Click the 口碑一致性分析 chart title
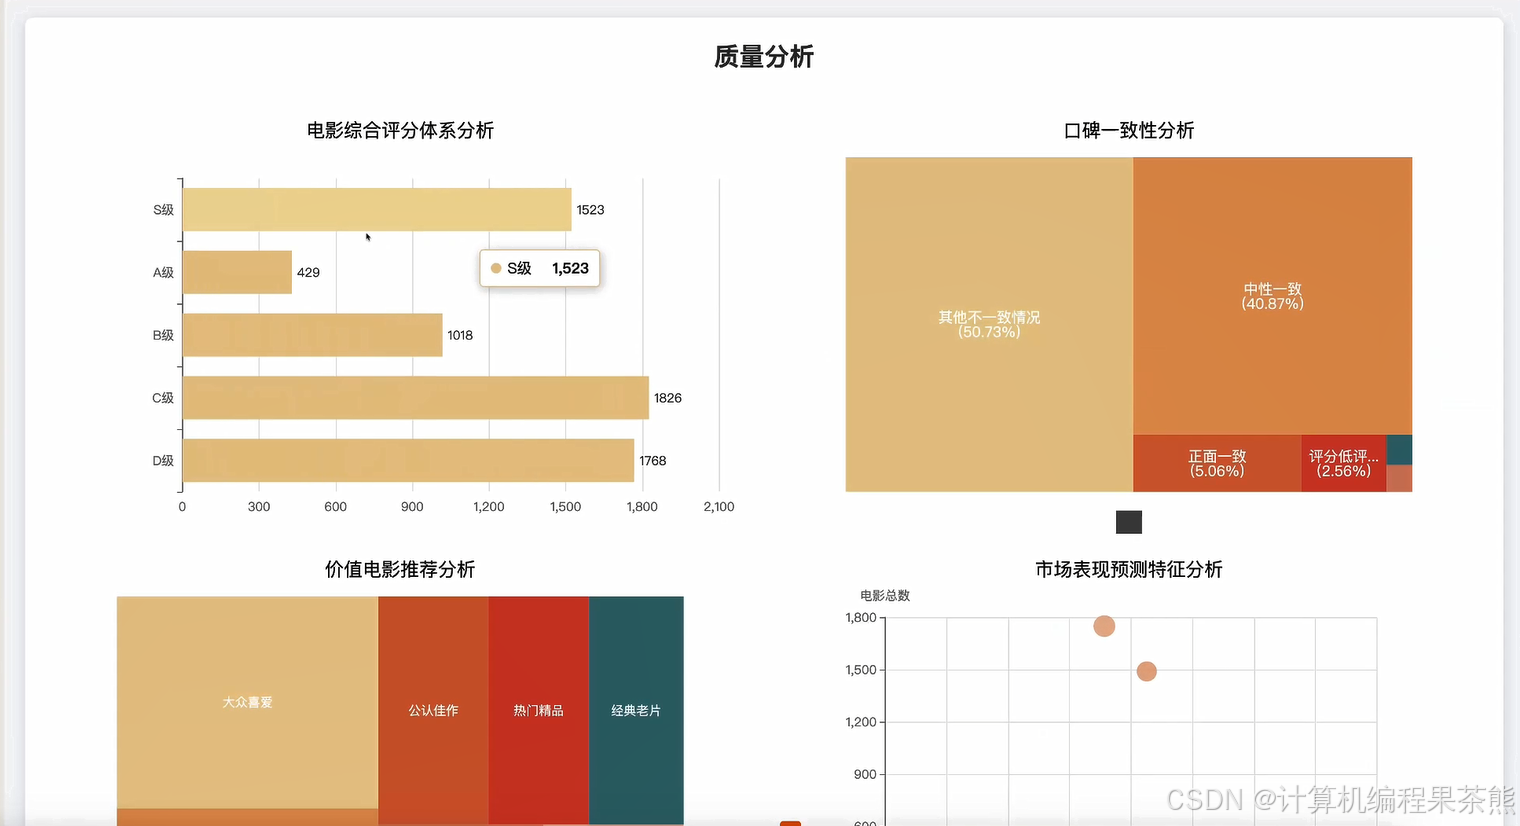This screenshot has height=826, width=1520. [1129, 130]
